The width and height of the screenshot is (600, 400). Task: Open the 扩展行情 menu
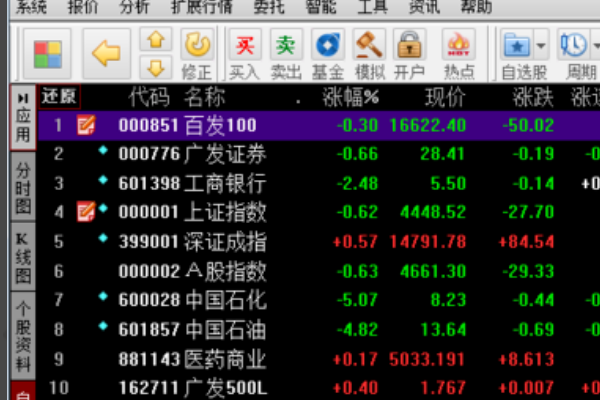(x=202, y=7)
